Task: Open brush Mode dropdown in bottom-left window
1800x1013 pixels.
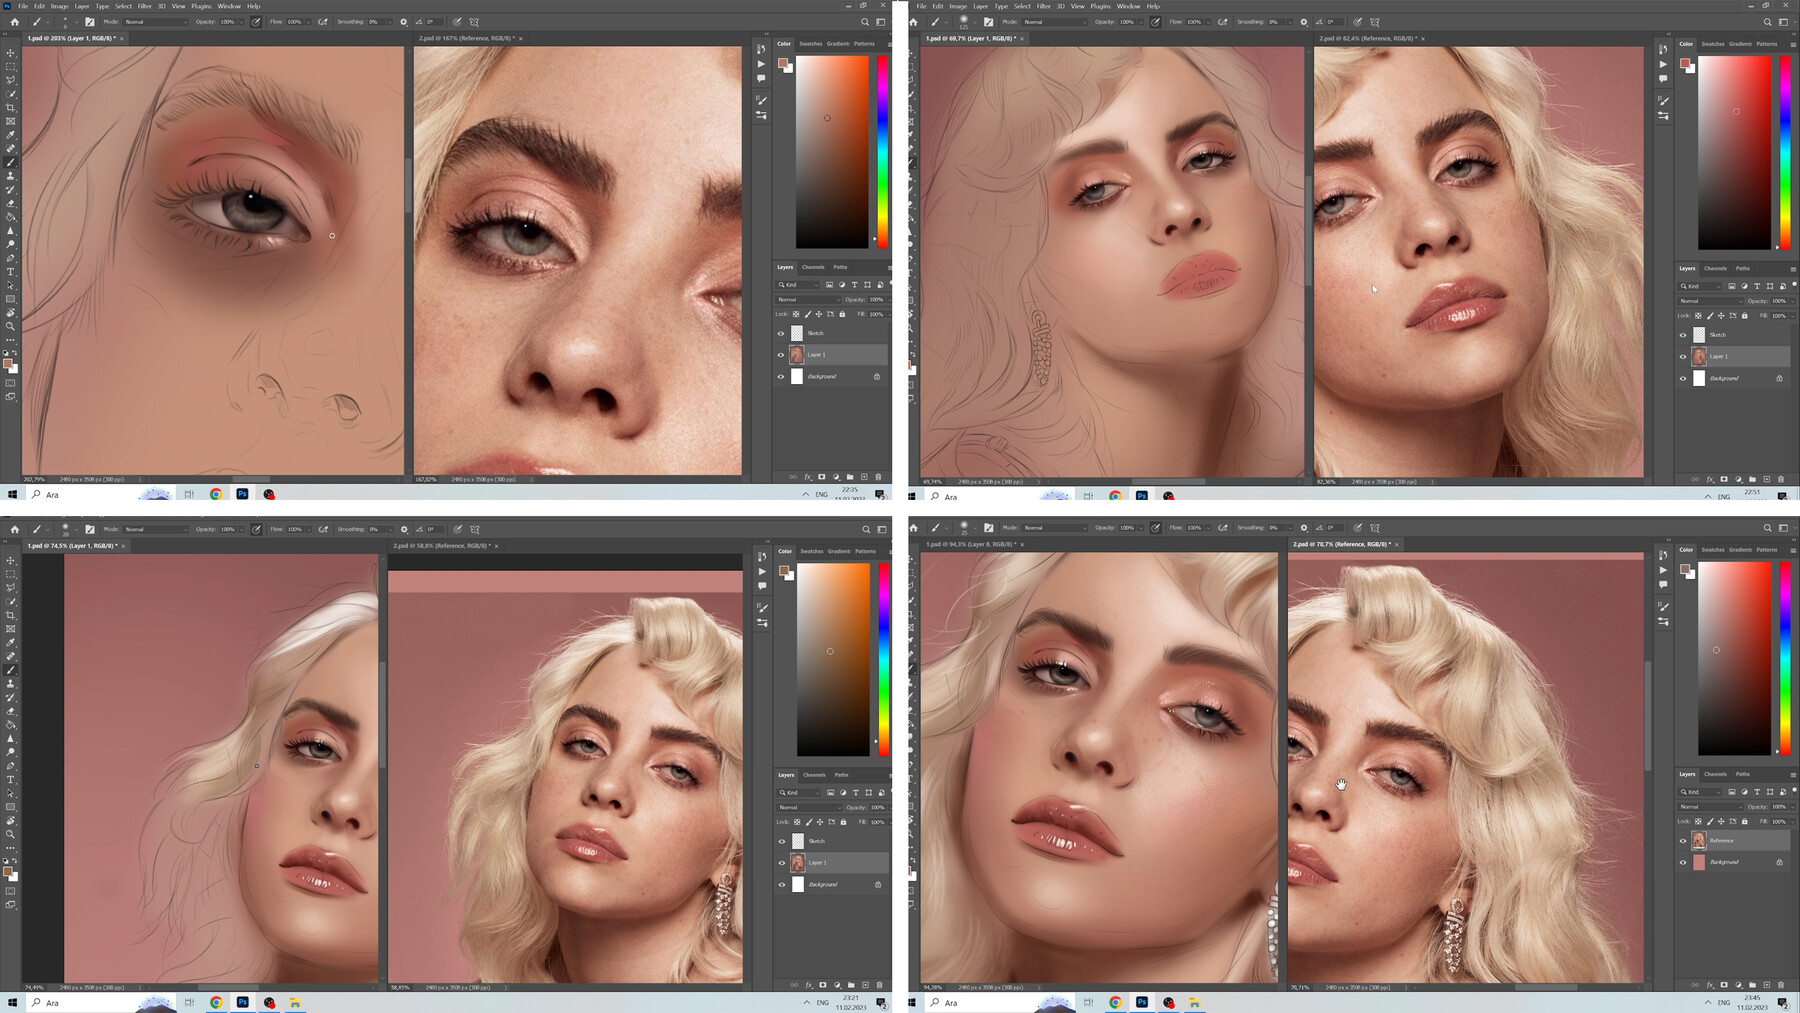Action: 155,529
